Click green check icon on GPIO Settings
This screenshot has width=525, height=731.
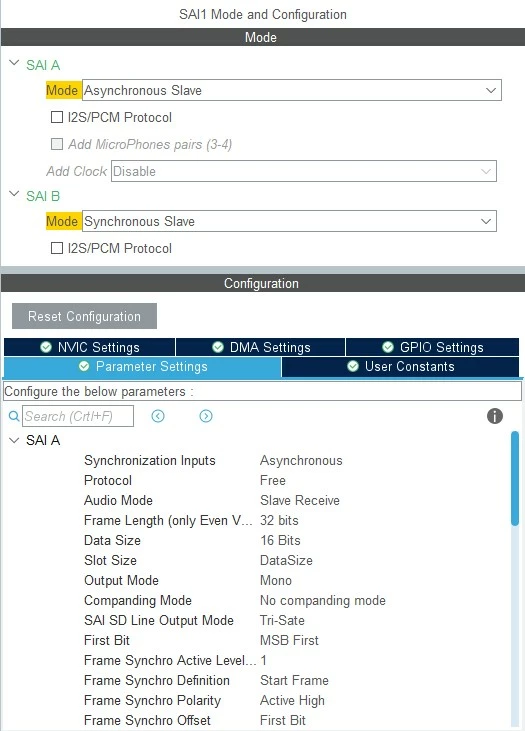tap(388, 347)
